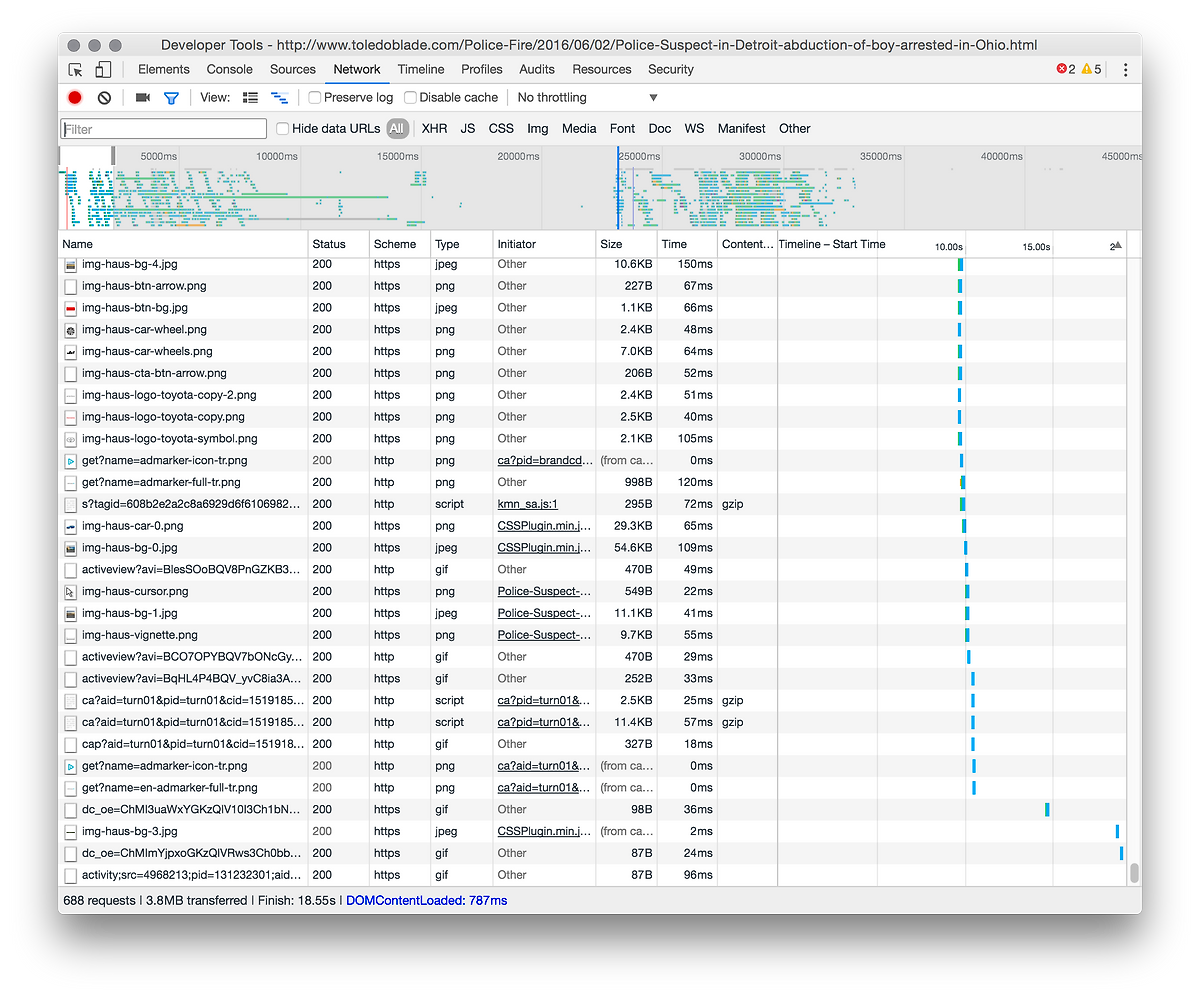Open Police-Suspect initiator link for img-haus-cursor.png

(x=545, y=592)
